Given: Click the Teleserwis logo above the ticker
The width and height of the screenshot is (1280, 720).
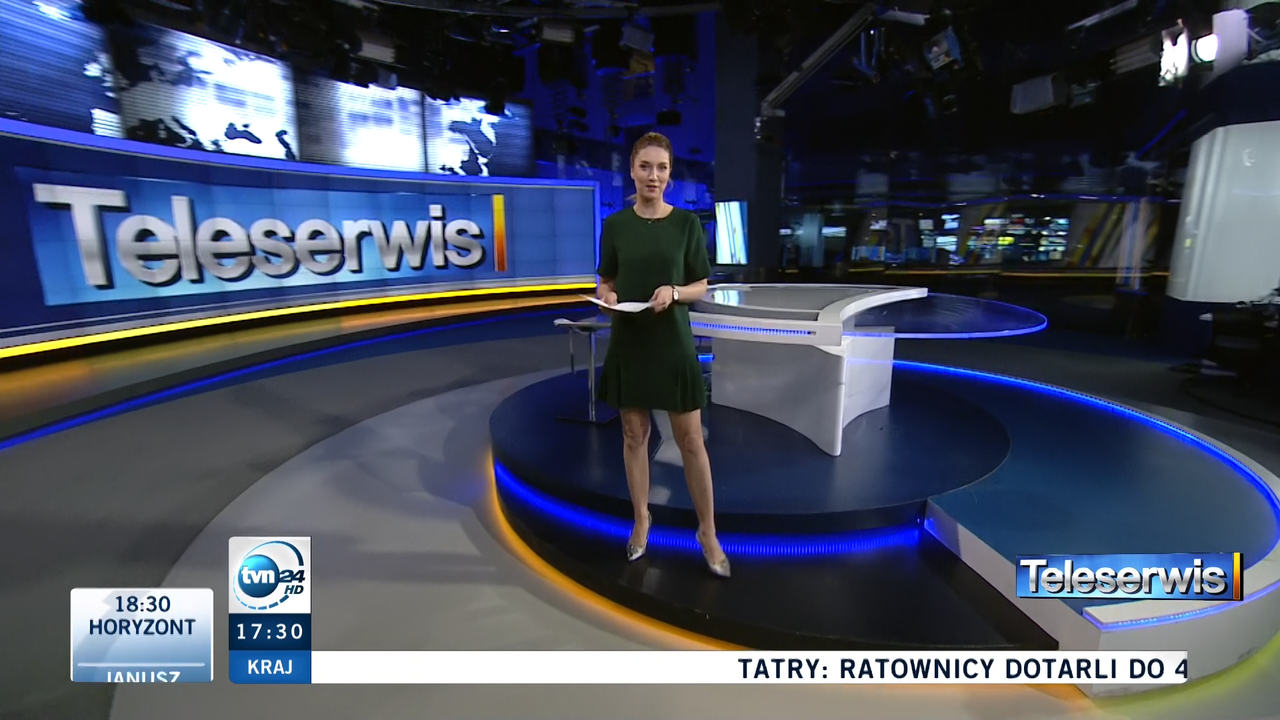Looking at the screenshot, I should [1129, 577].
